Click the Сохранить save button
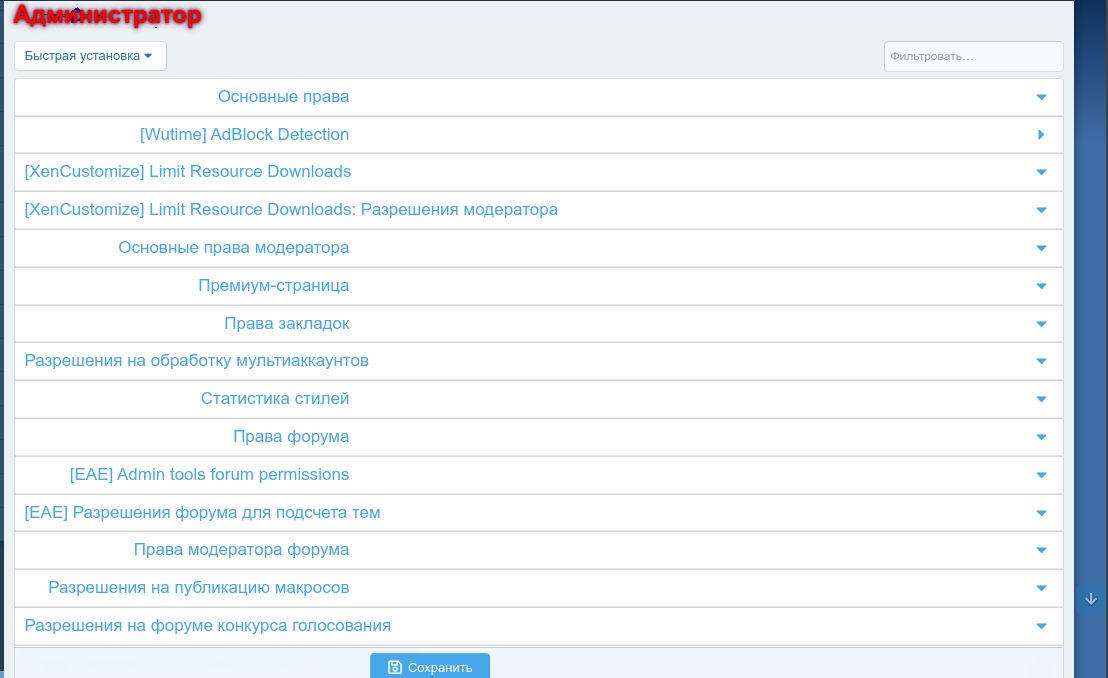Viewport: 1108px width, 678px height. [x=429, y=667]
